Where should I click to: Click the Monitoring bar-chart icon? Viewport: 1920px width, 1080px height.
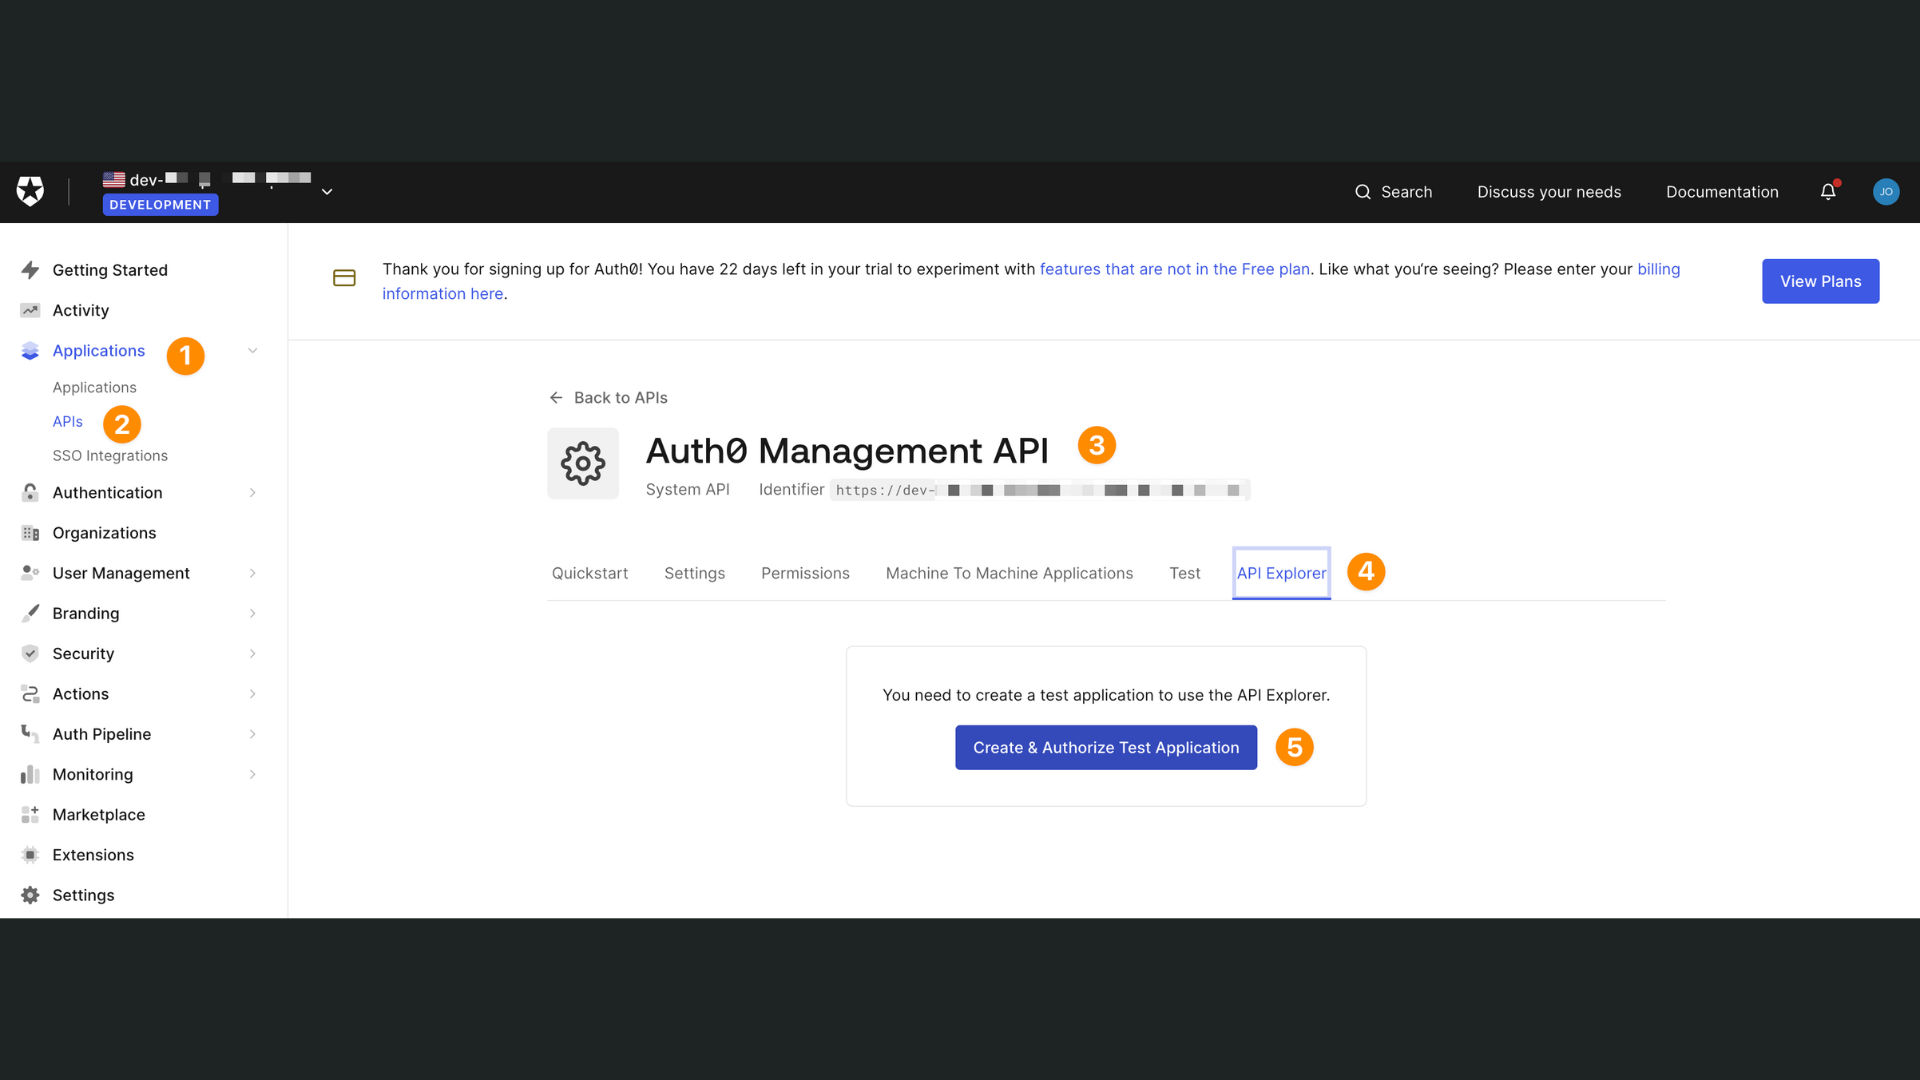pyautogui.click(x=29, y=774)
